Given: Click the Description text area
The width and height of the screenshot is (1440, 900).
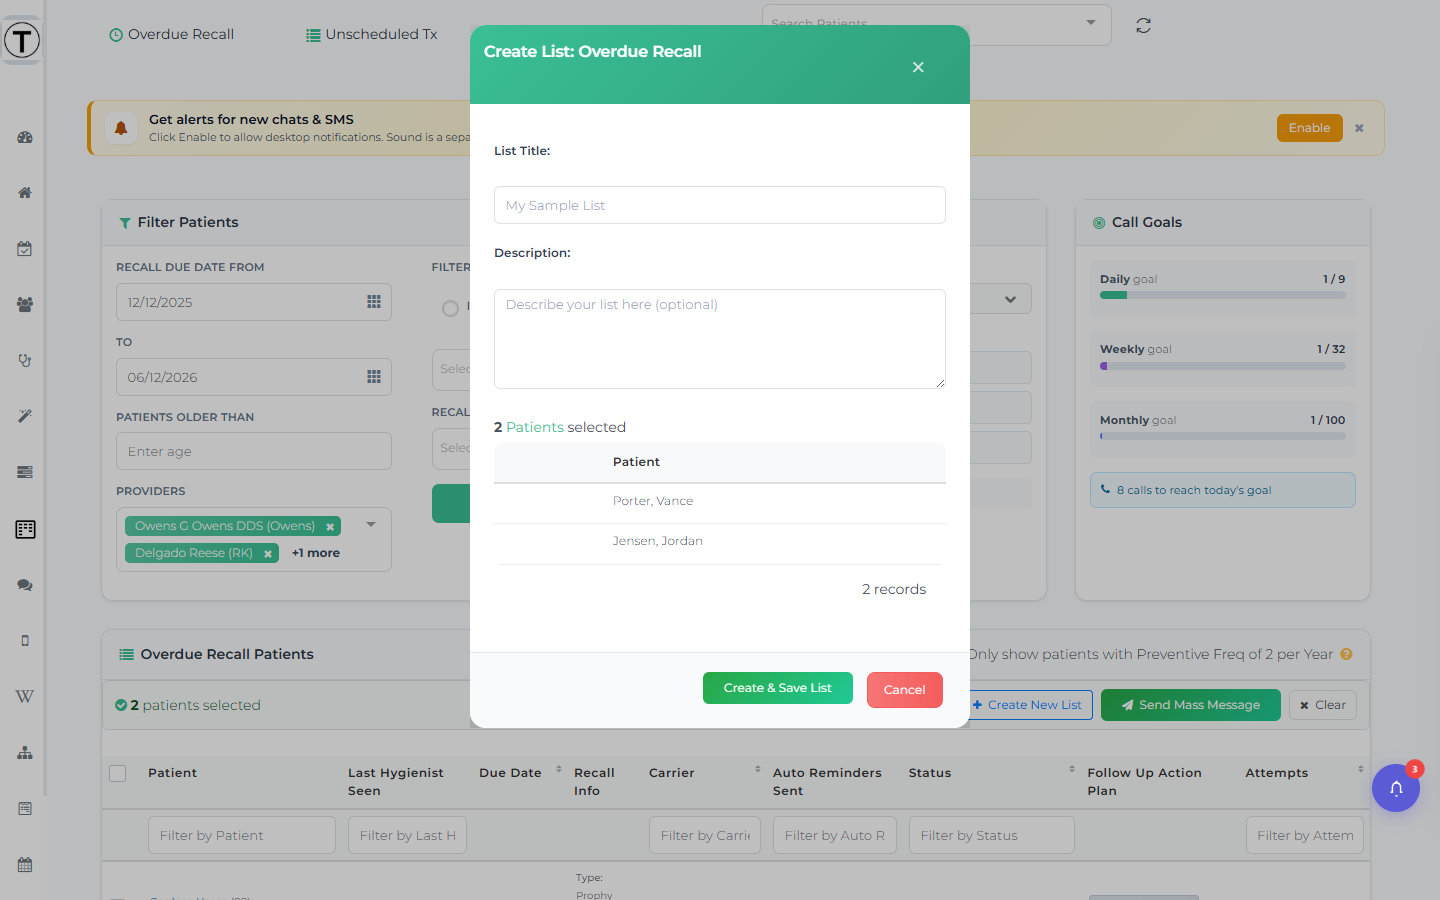Looking at the screenshot, I should pyautogui.click(x=720, y=339).
